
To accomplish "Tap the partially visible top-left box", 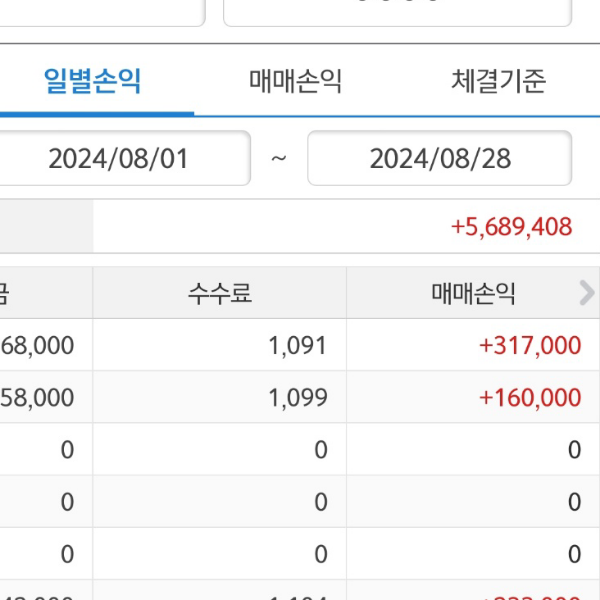I will 100,12.
